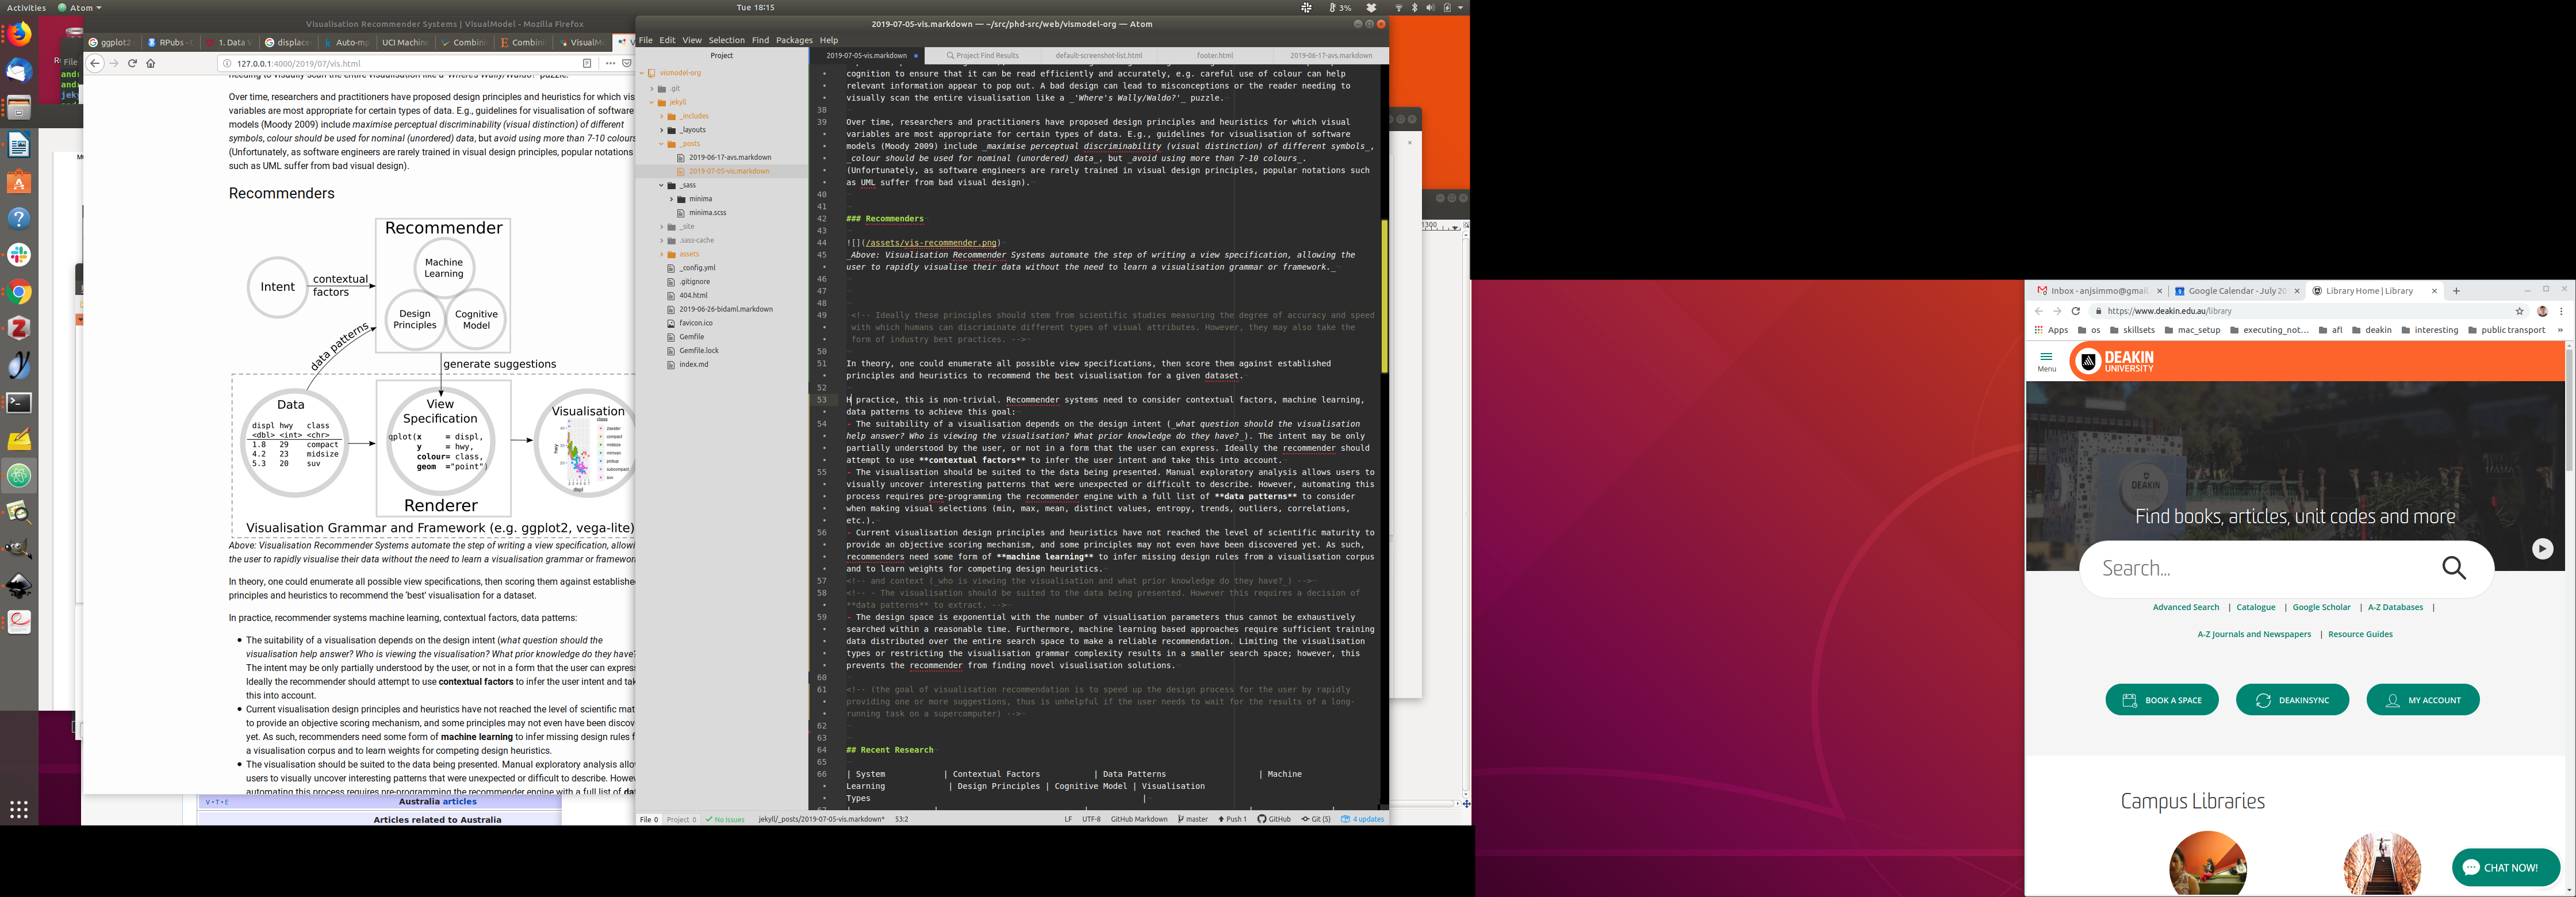This screenshot has width=2576, height=897.
Task: Expand hidden Chrome bookmarks chevron
Action: tap(2560, 330)
